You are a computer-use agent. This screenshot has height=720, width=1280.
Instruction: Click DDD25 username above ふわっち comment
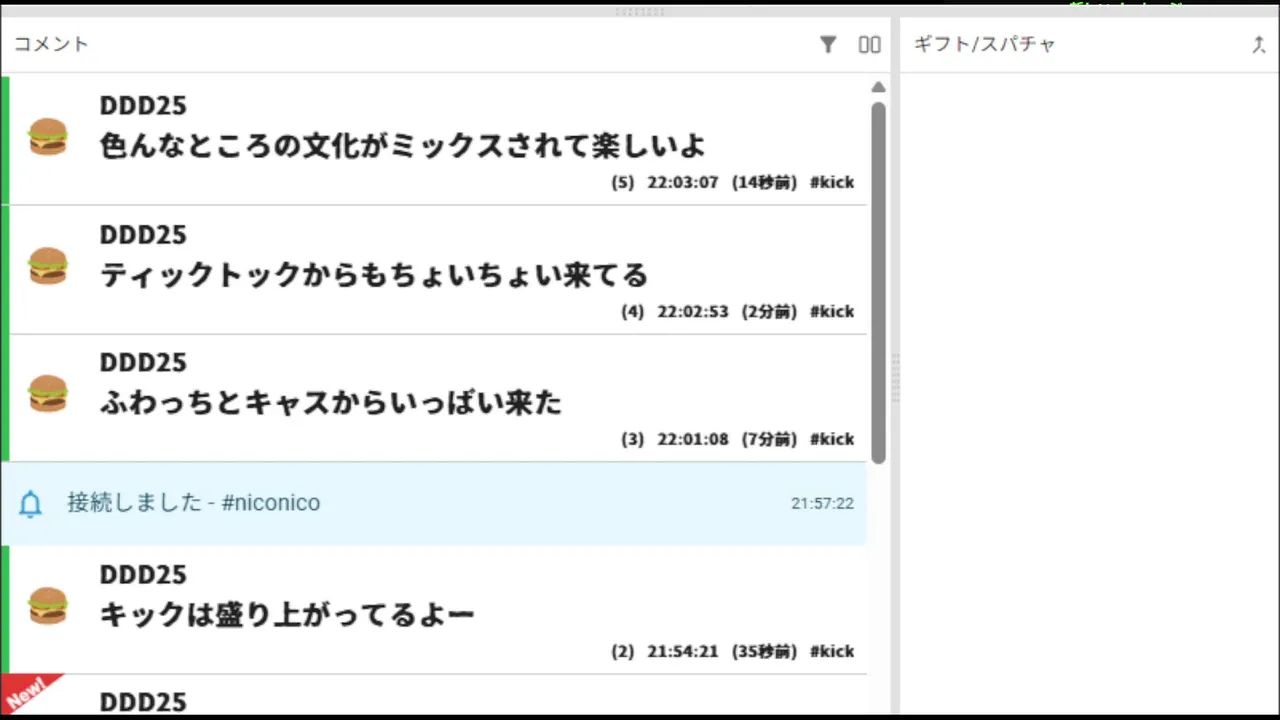(143, 362)
